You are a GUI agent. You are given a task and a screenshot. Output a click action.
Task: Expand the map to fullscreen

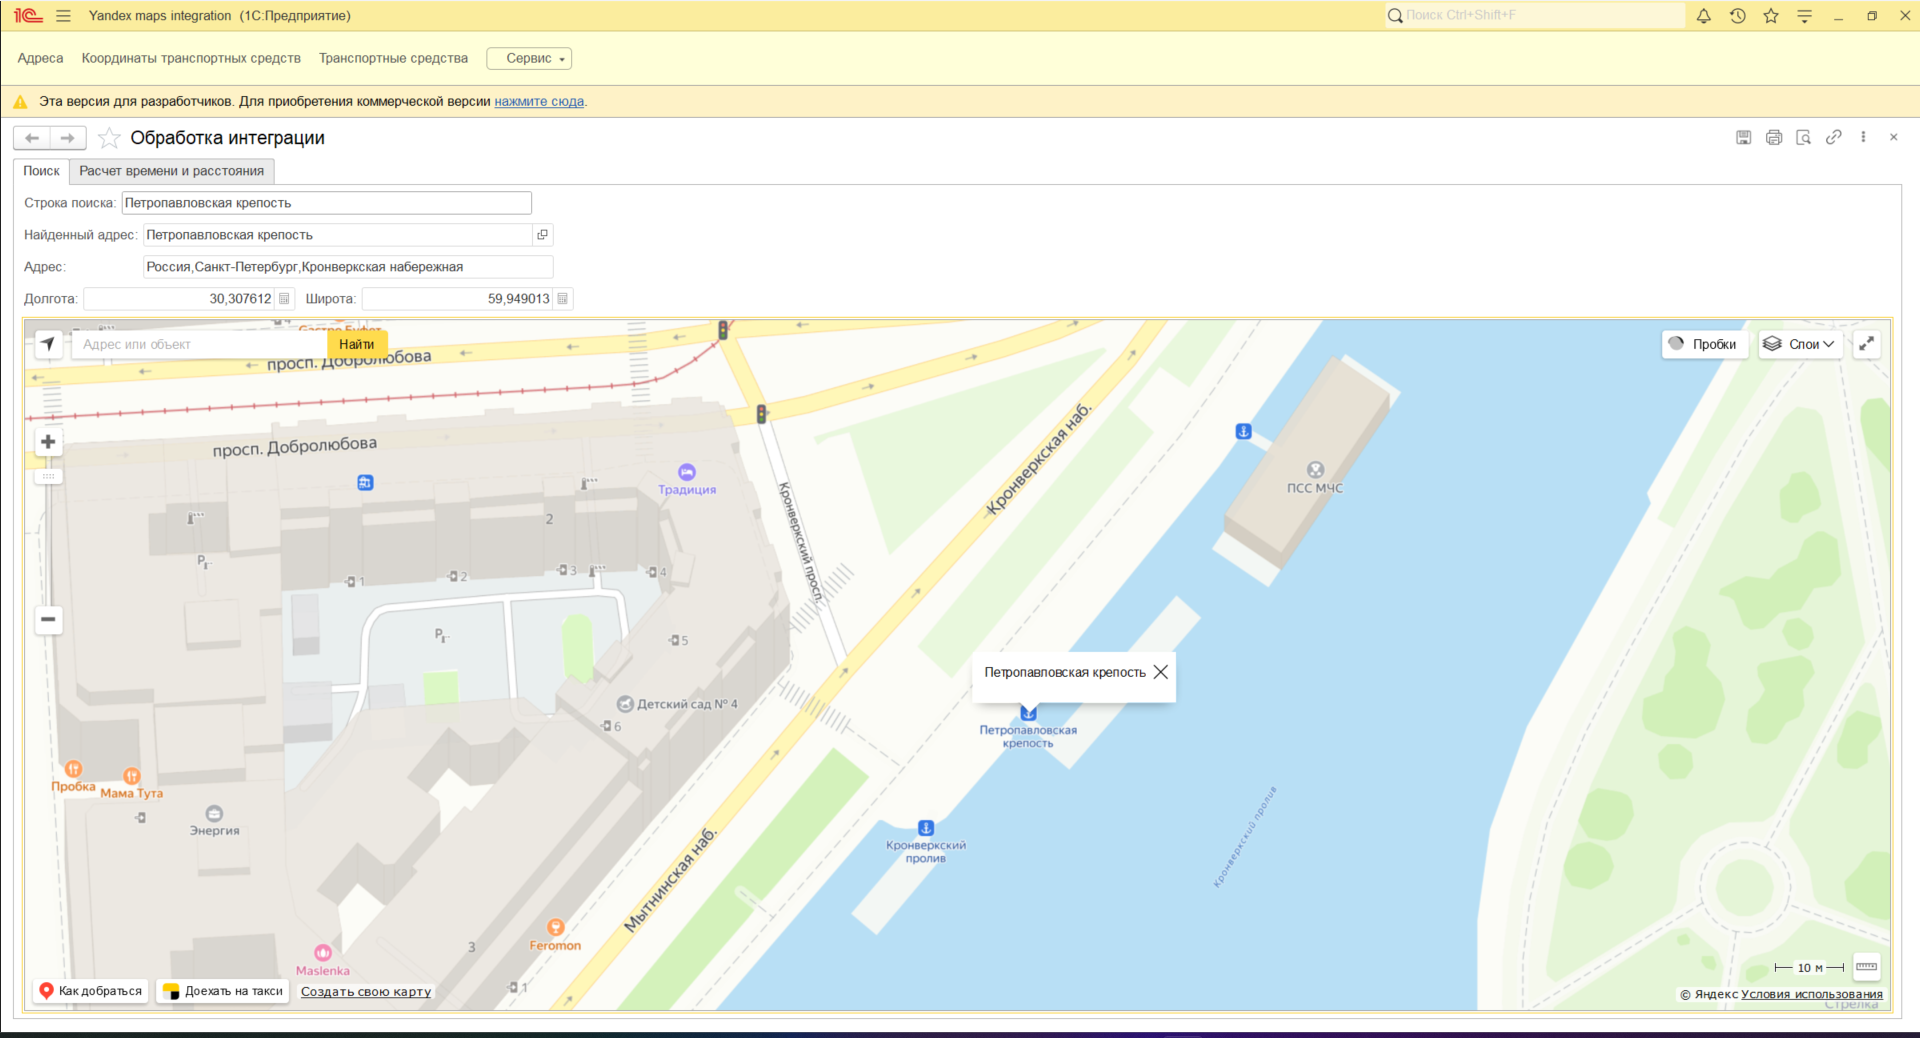1867,344
